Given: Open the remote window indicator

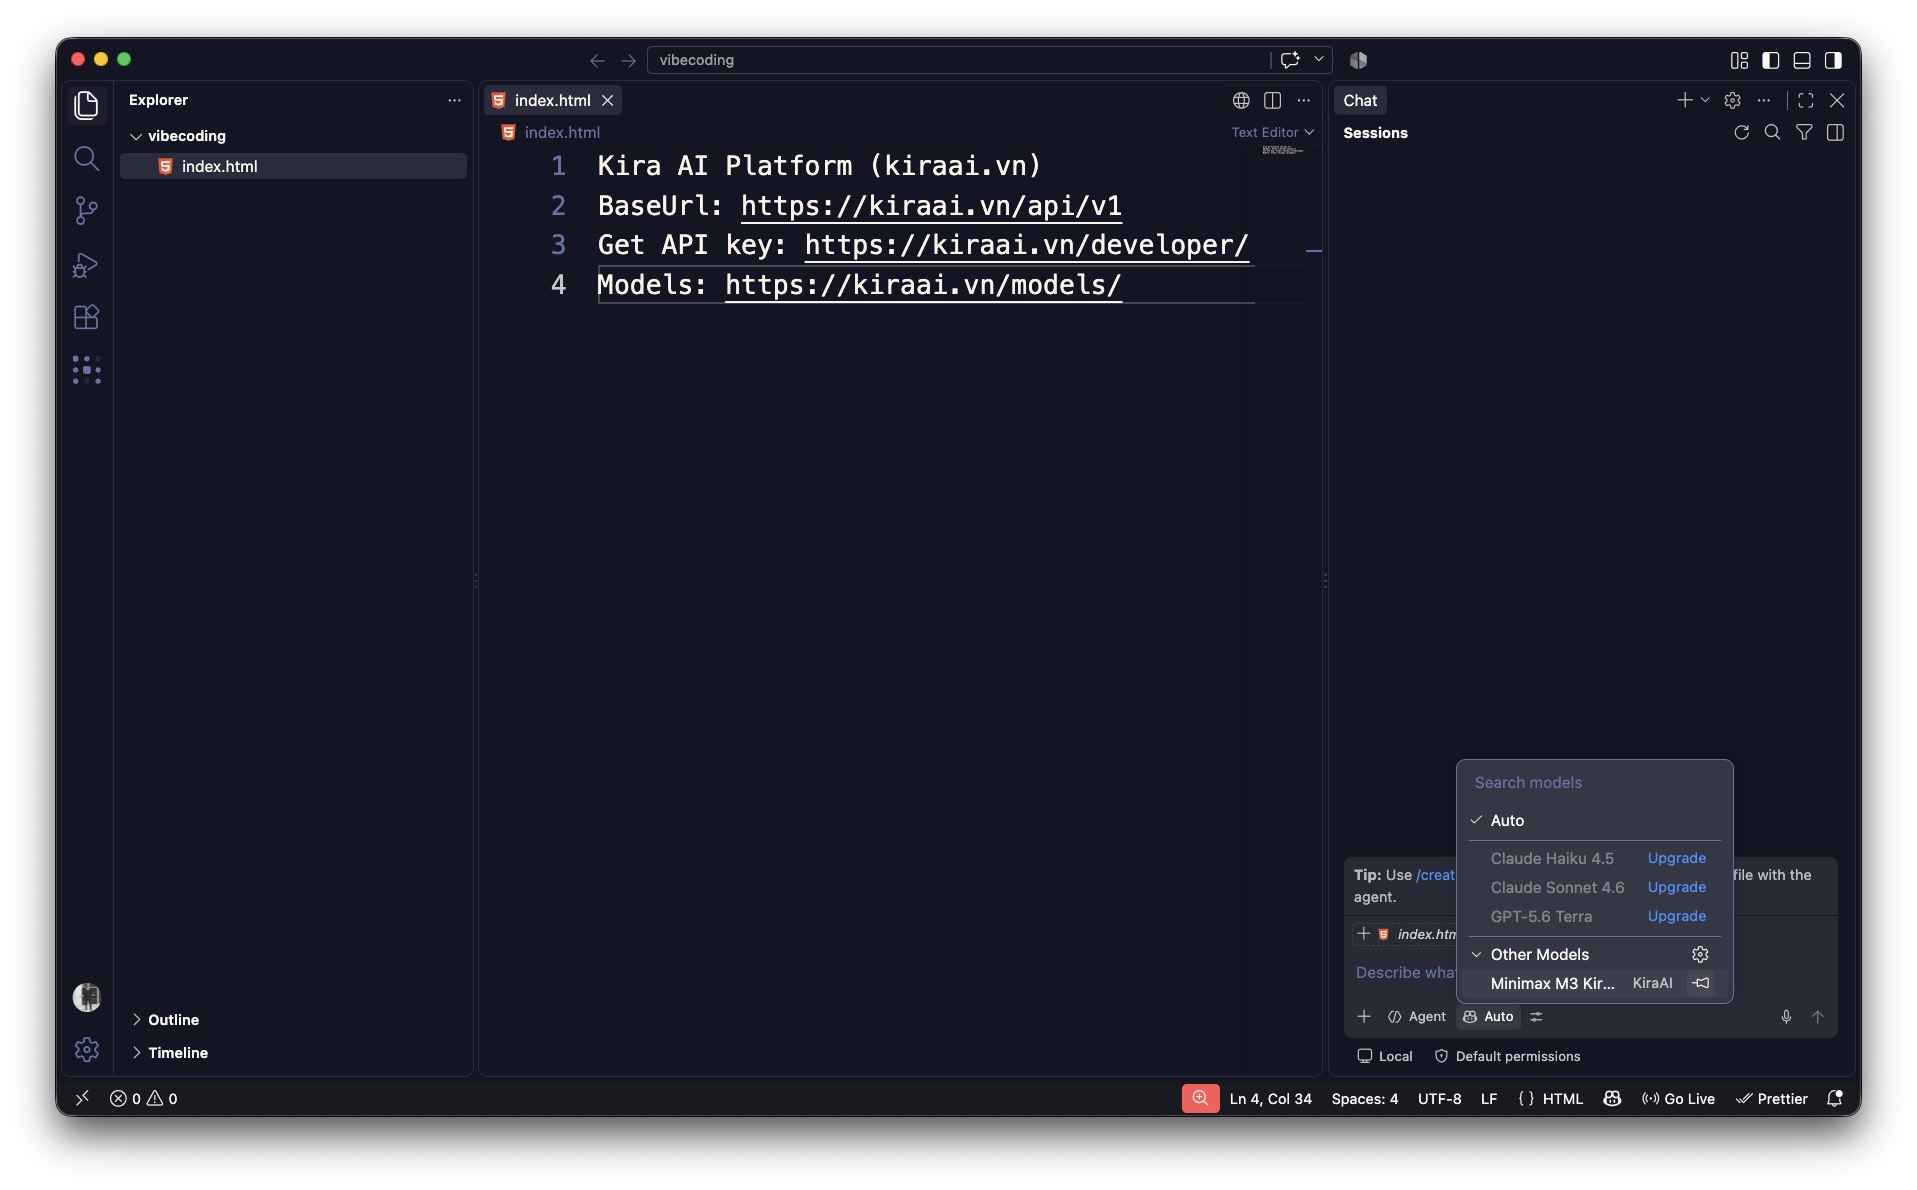Looking at the screenshot, I should [82, 1098].
